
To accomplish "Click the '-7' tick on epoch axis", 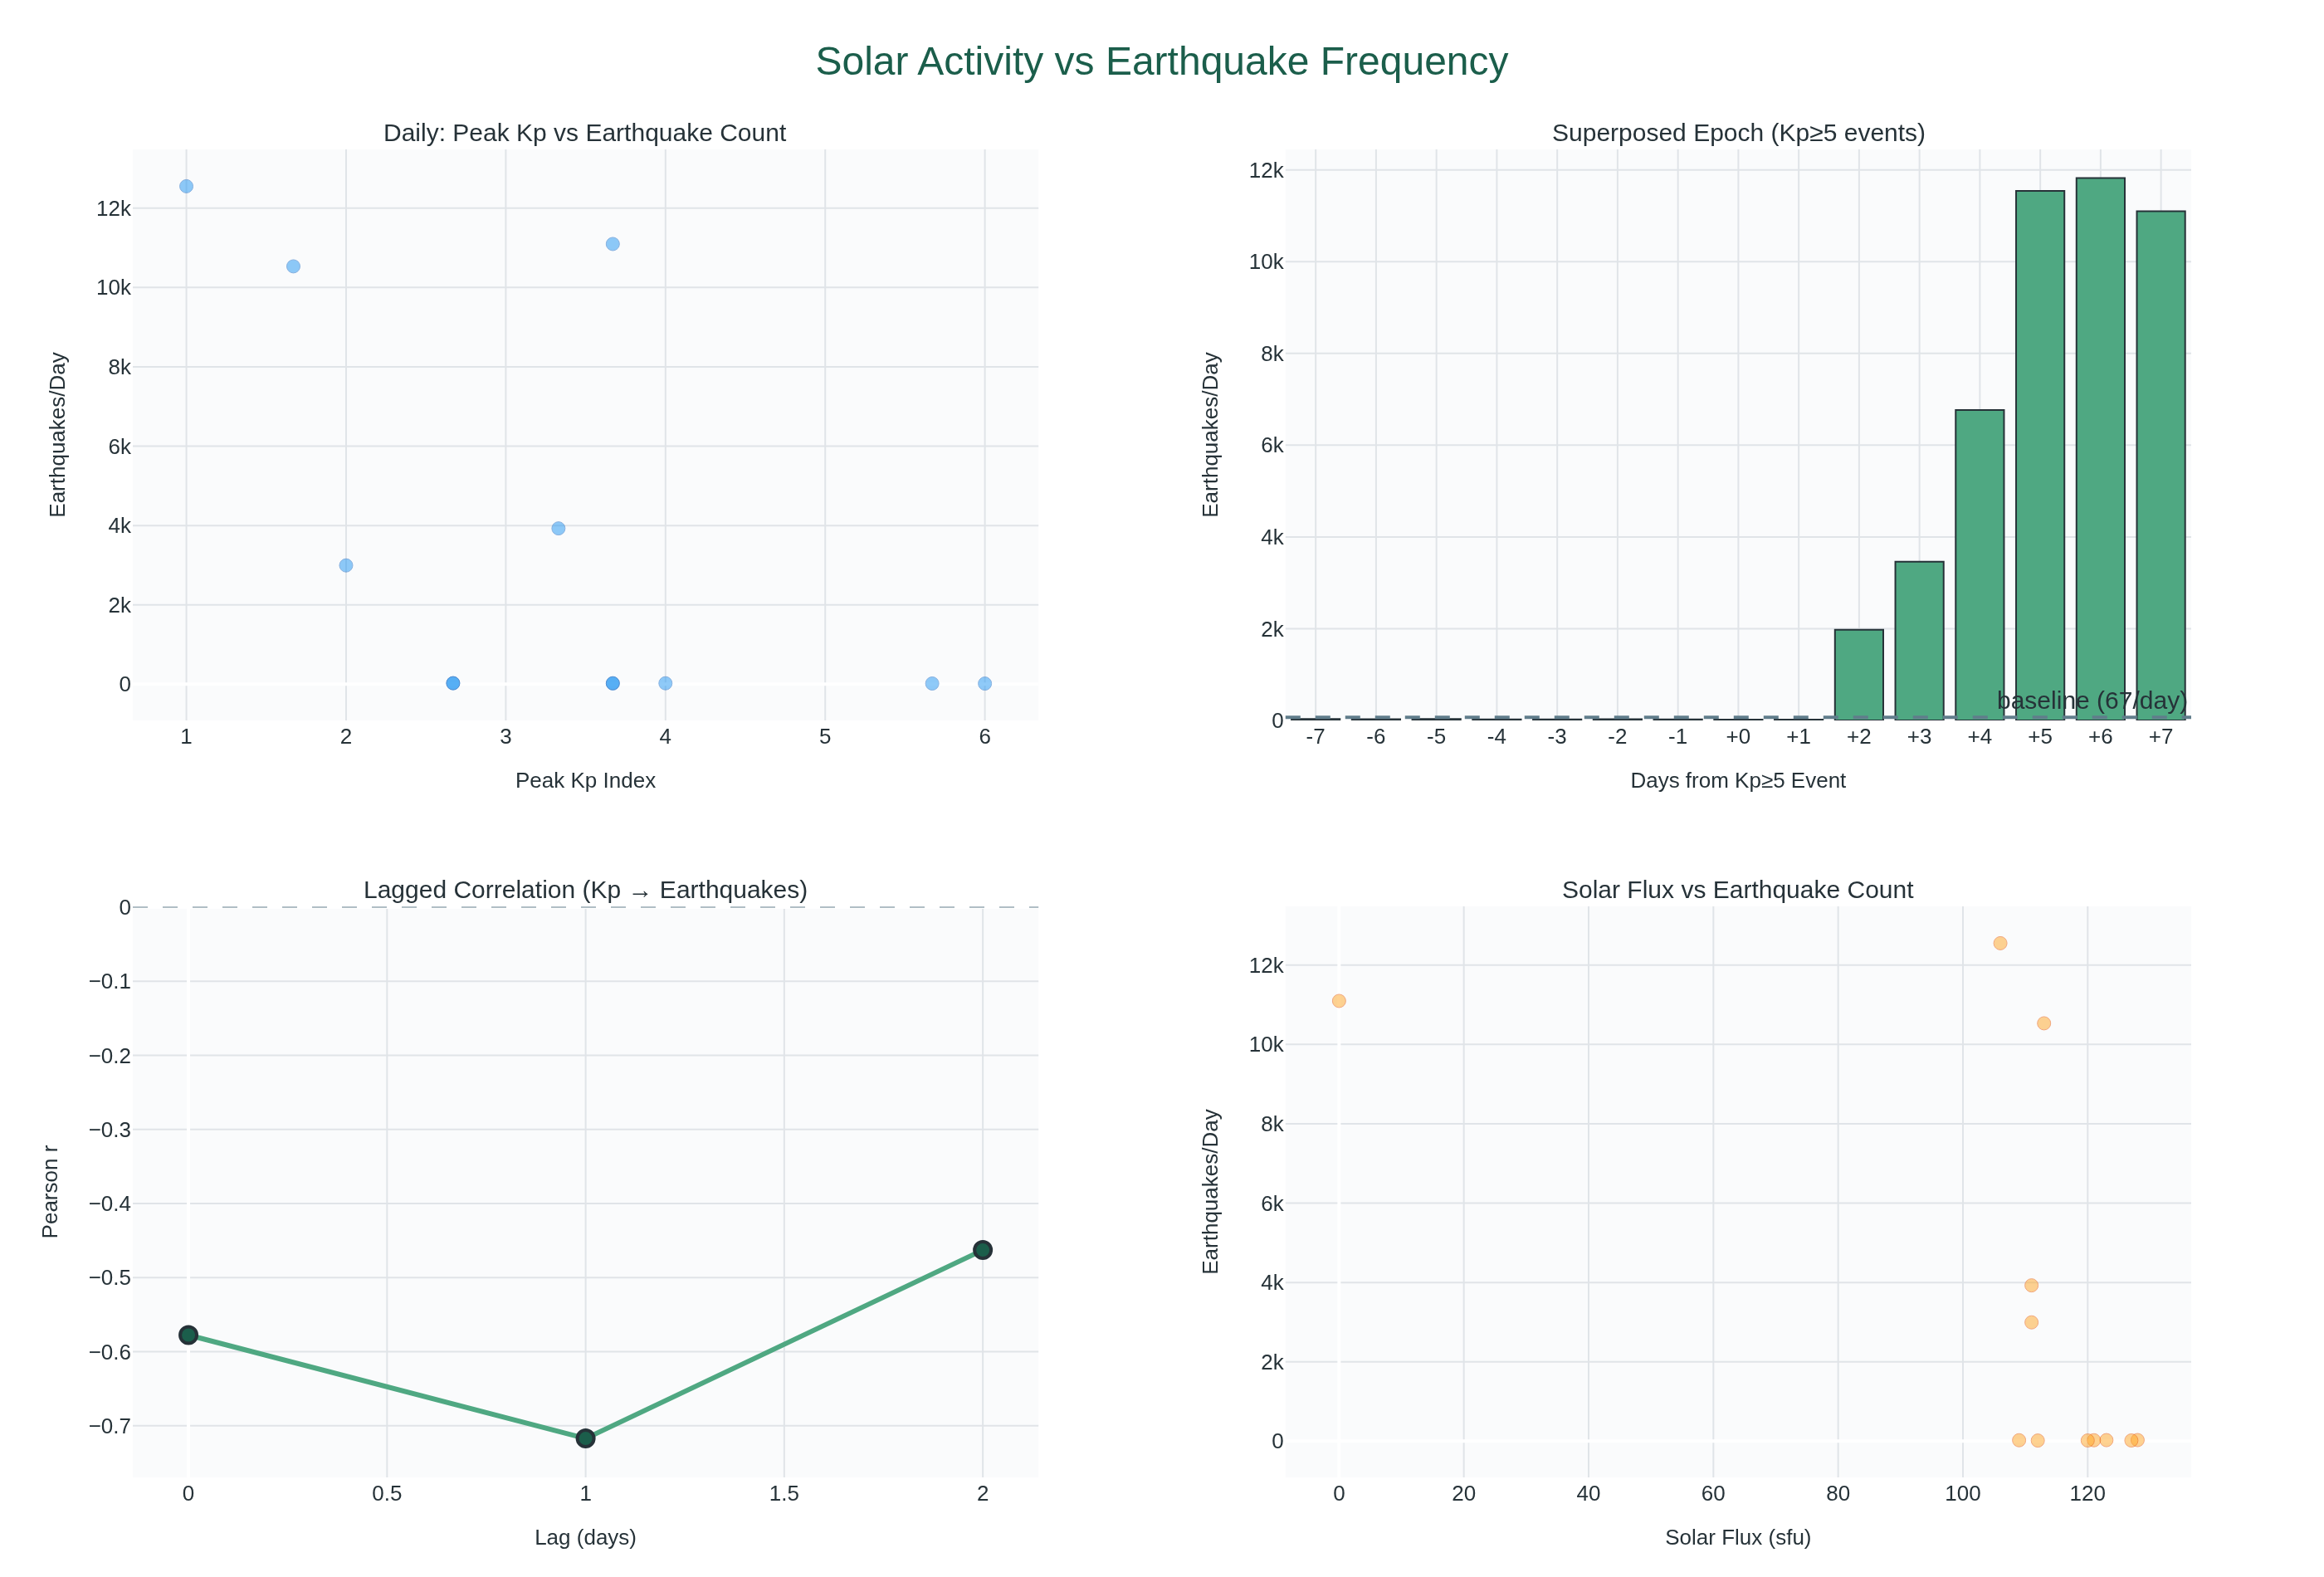I will [1315, 737].
